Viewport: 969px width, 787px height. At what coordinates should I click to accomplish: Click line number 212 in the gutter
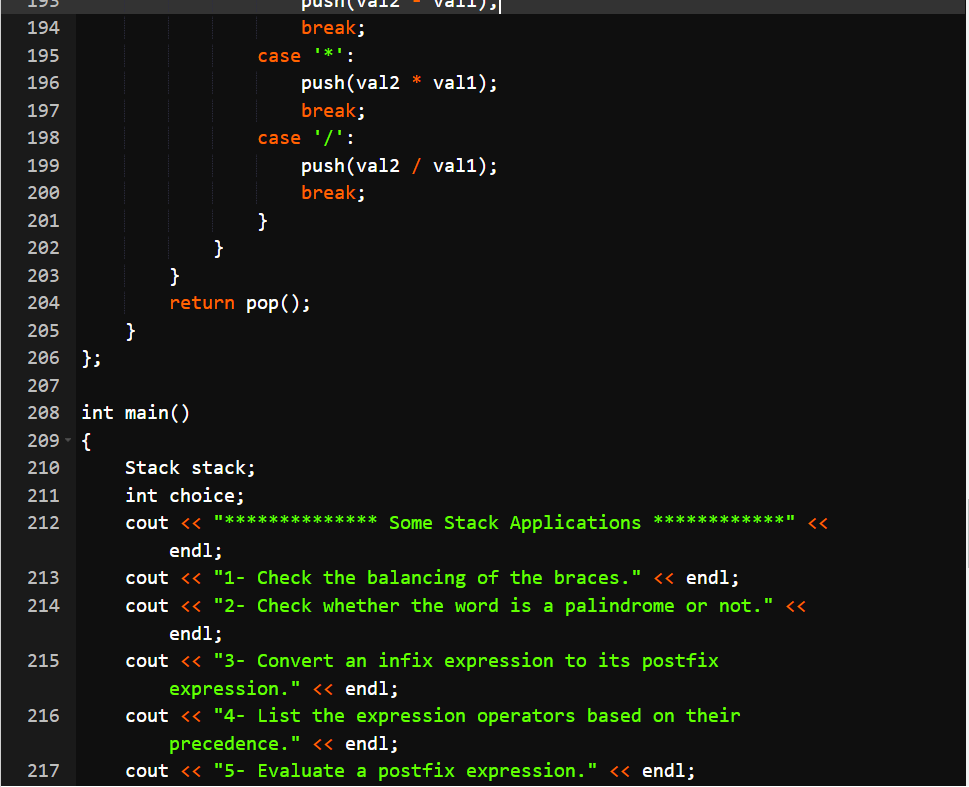(43, 522)
